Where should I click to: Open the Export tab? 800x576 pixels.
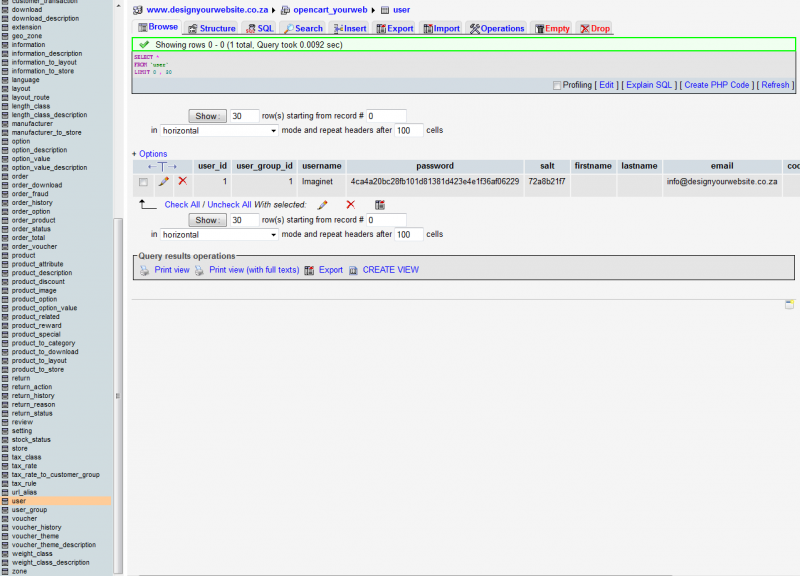point(394,29)
